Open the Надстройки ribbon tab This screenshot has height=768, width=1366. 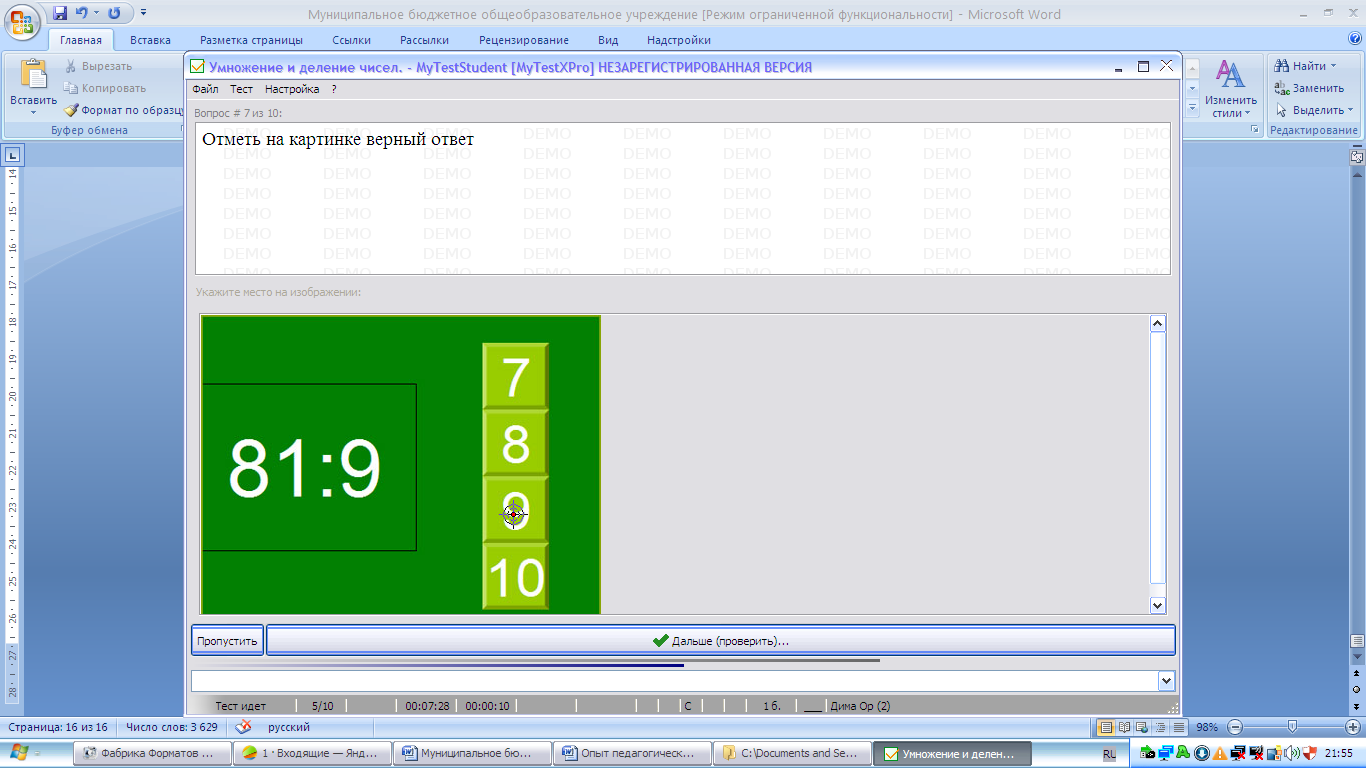[x=679, y=40]
